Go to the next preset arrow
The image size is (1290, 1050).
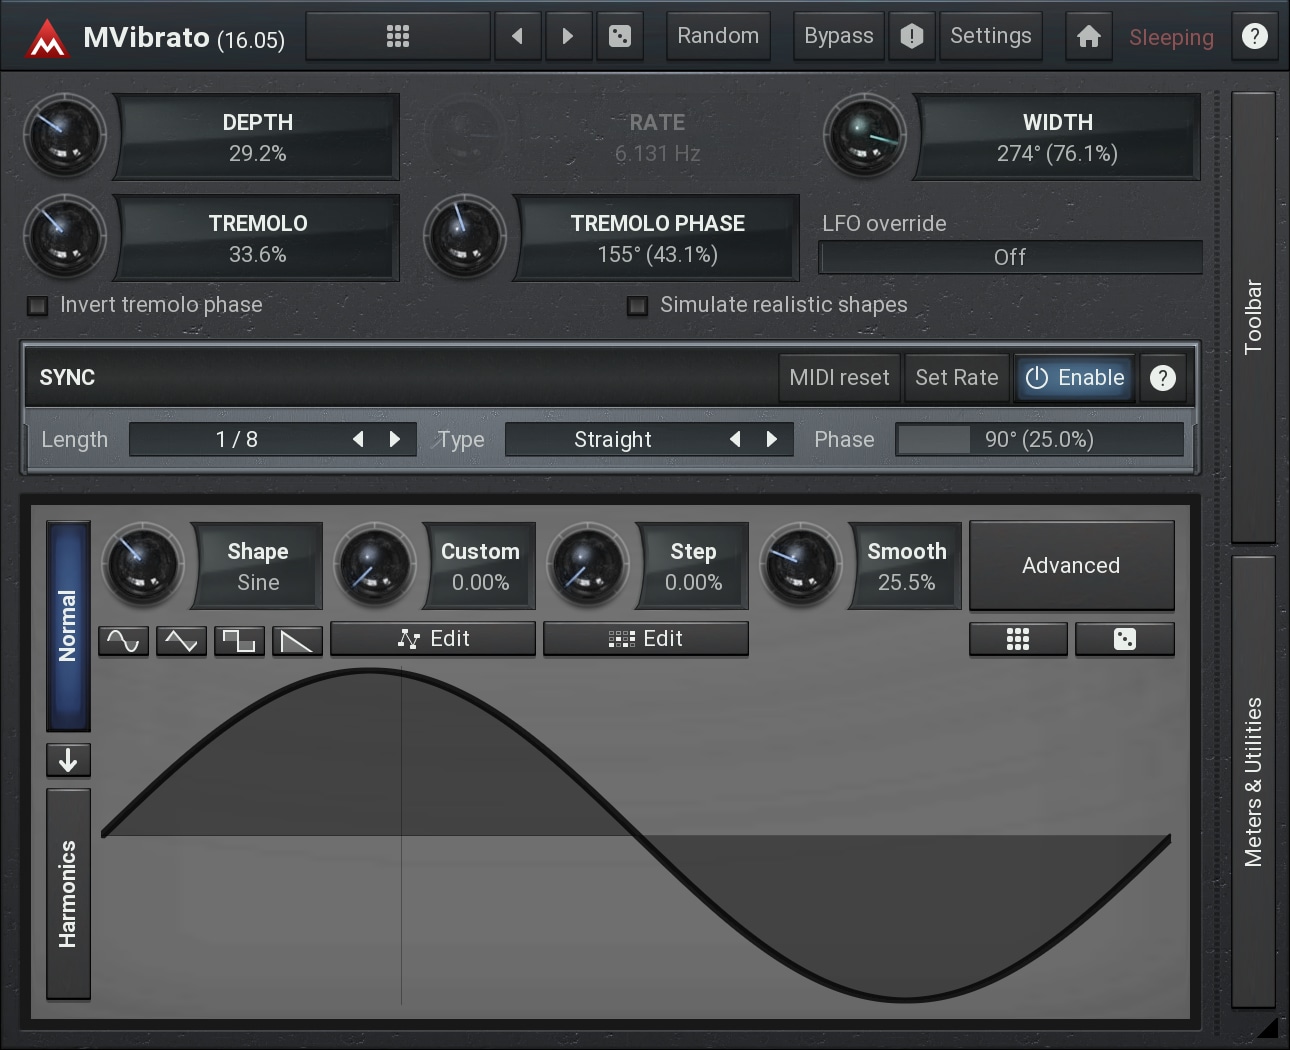(568, 37)
